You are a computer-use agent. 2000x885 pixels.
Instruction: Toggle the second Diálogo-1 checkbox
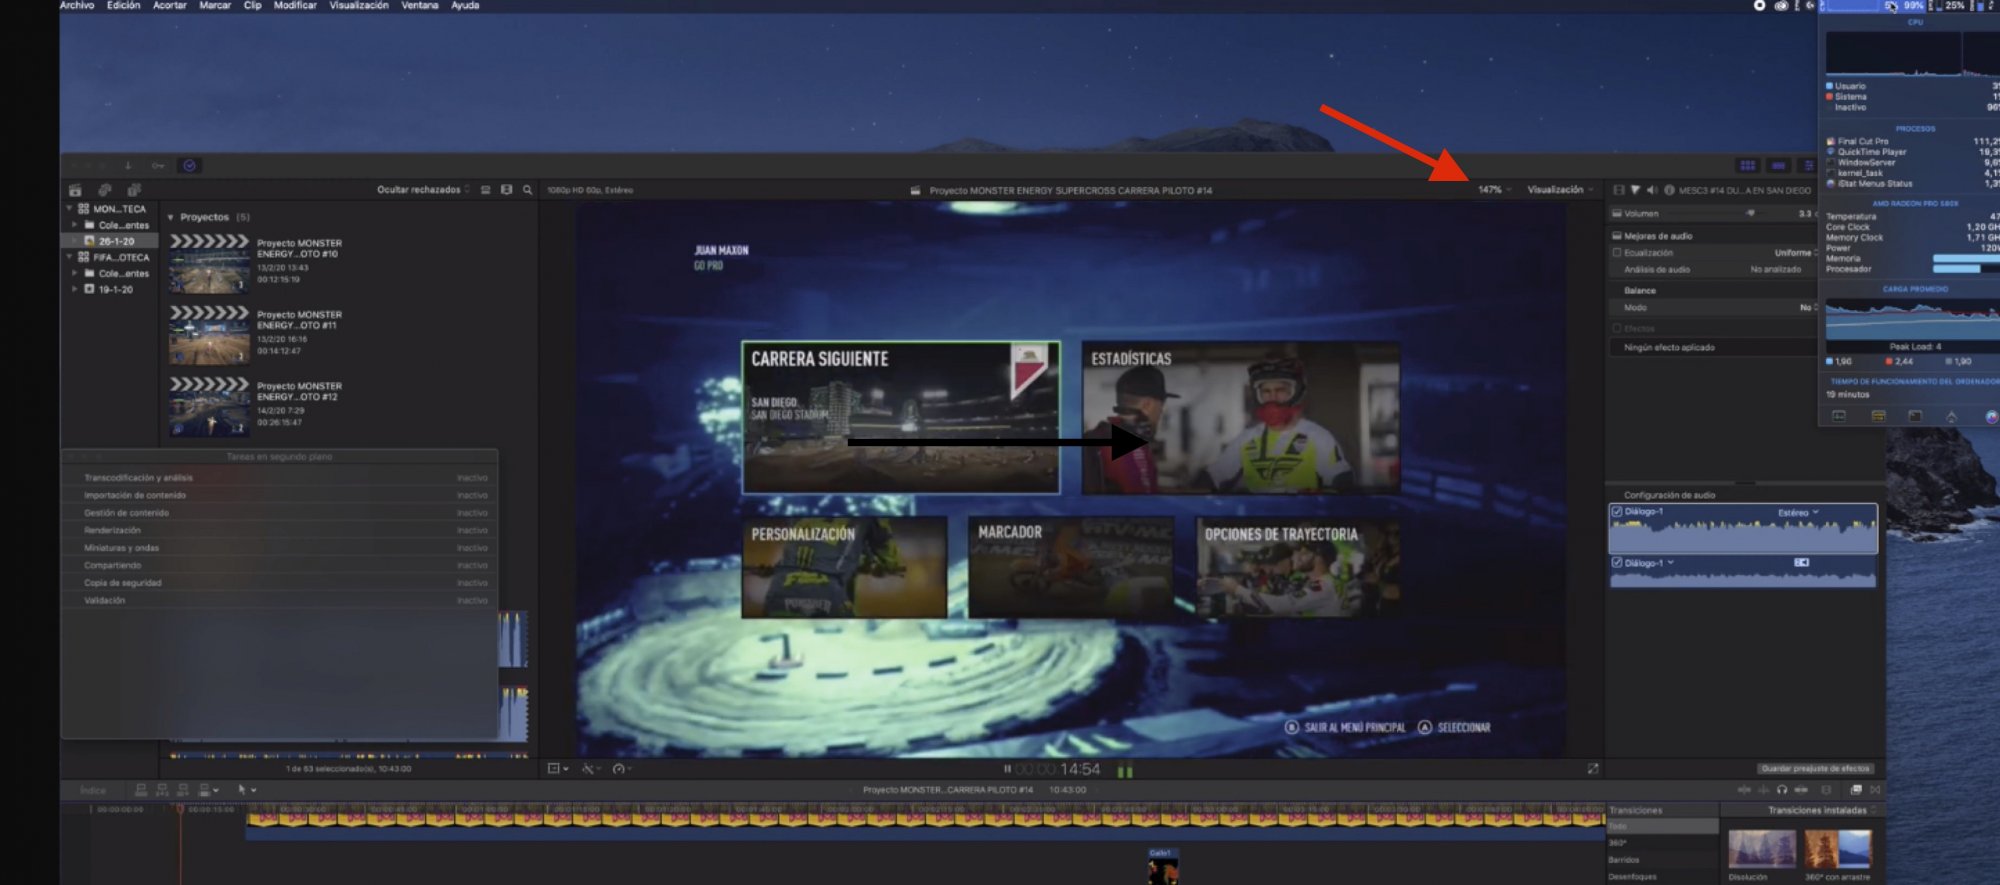coord(1617,562)
